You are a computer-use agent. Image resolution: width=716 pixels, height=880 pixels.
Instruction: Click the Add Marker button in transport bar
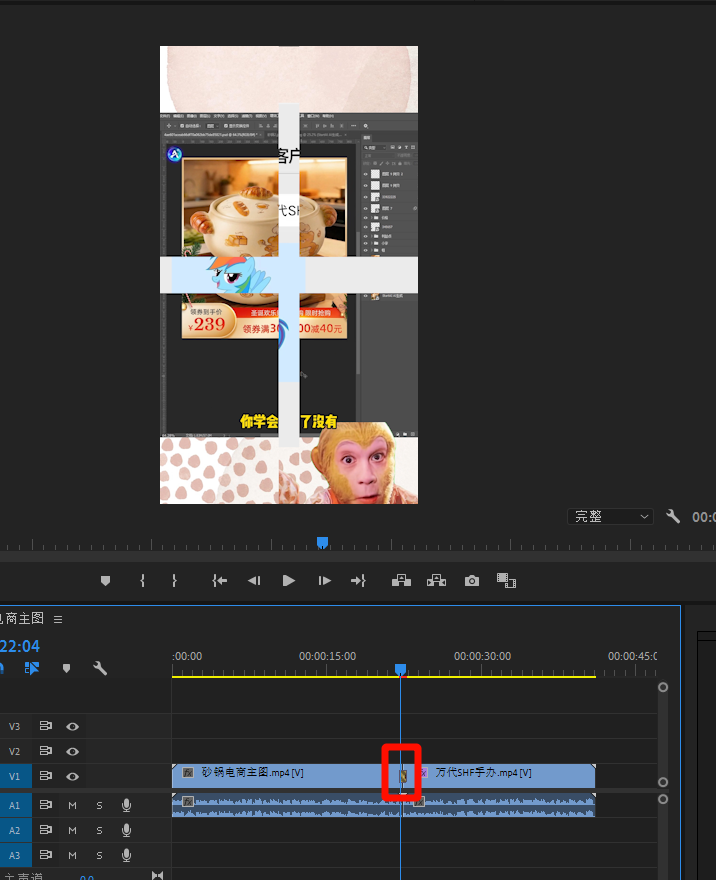tap(106, 581)
